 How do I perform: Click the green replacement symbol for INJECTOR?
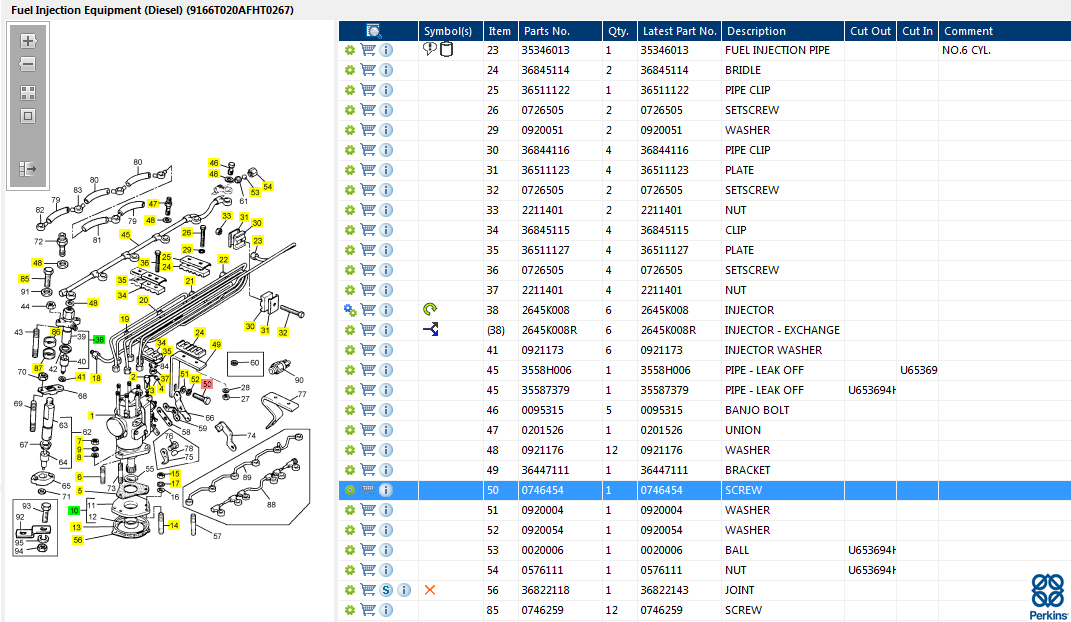pos(430,309)
